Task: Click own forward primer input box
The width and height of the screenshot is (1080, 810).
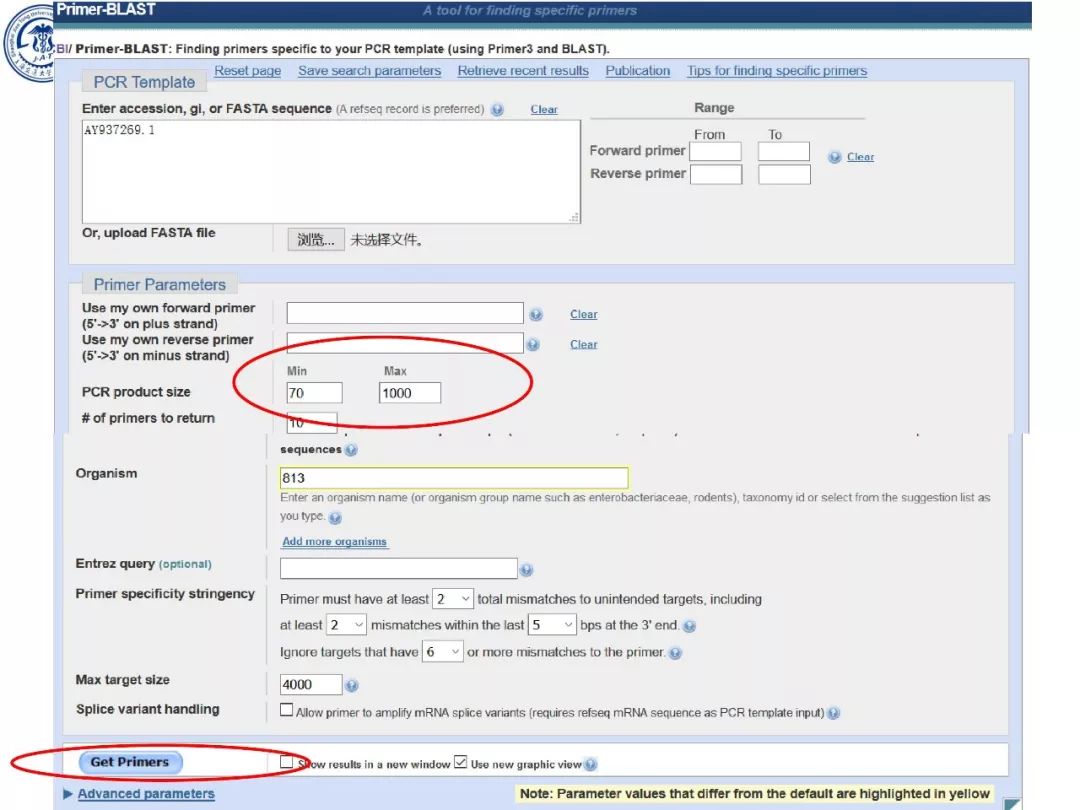Action: 405,313
